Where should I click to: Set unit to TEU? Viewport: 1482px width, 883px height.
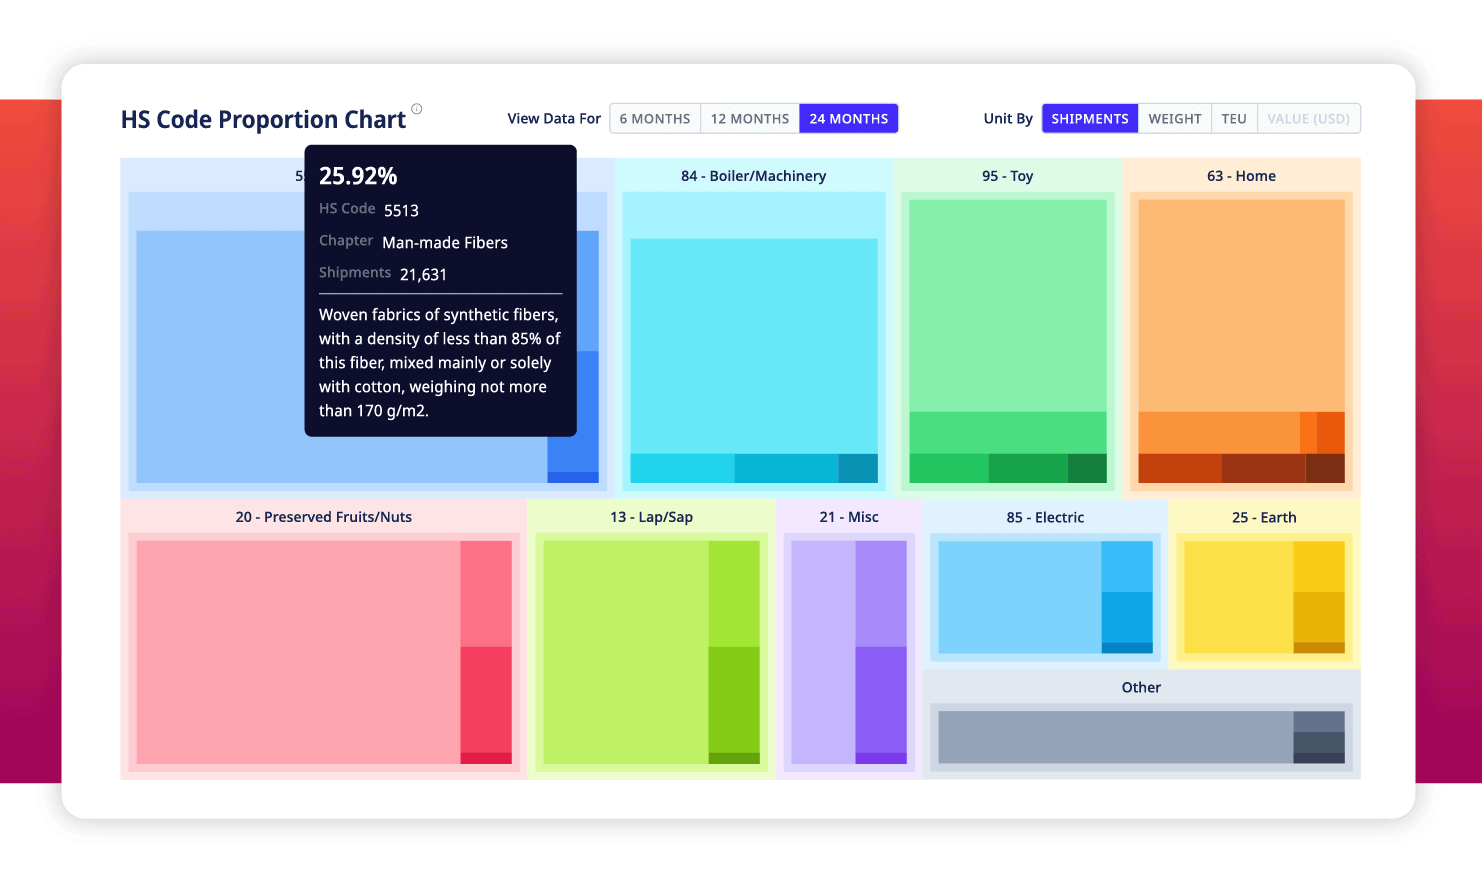(1234, 118)
